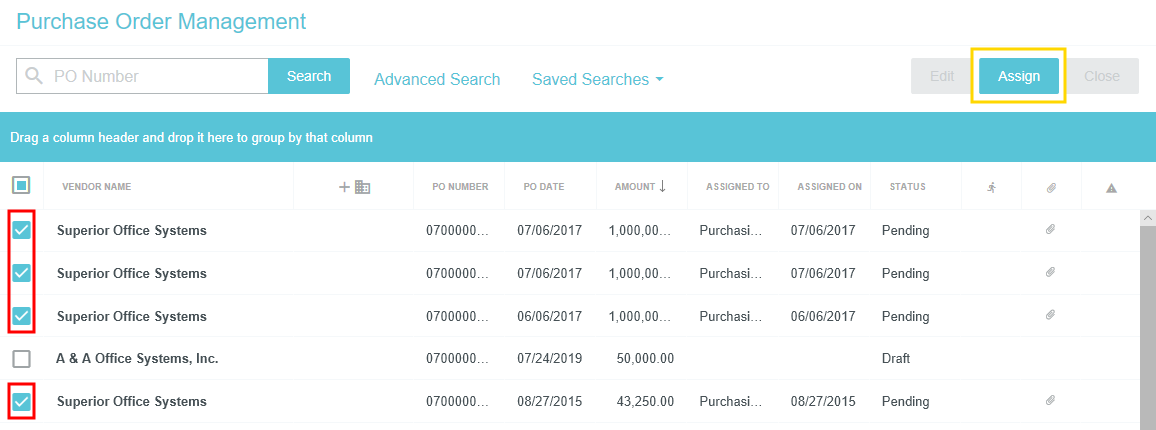Image resolution: width=1156 pixels, height=430 pixels.
Task: Sort the table by the Vendor Name header
Action: click(96, 187)
